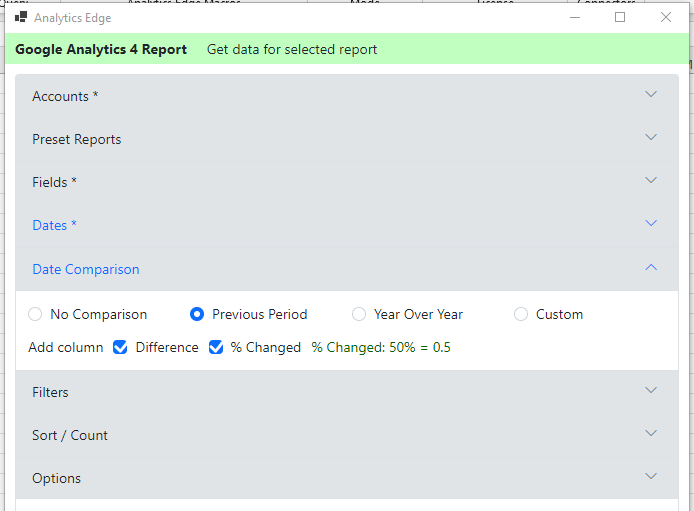Image resolution: width=694 pixels, height=511 pixels.
Task: Click the Analytics Edge app icon in title bar
Action: (x=21, y=17)
